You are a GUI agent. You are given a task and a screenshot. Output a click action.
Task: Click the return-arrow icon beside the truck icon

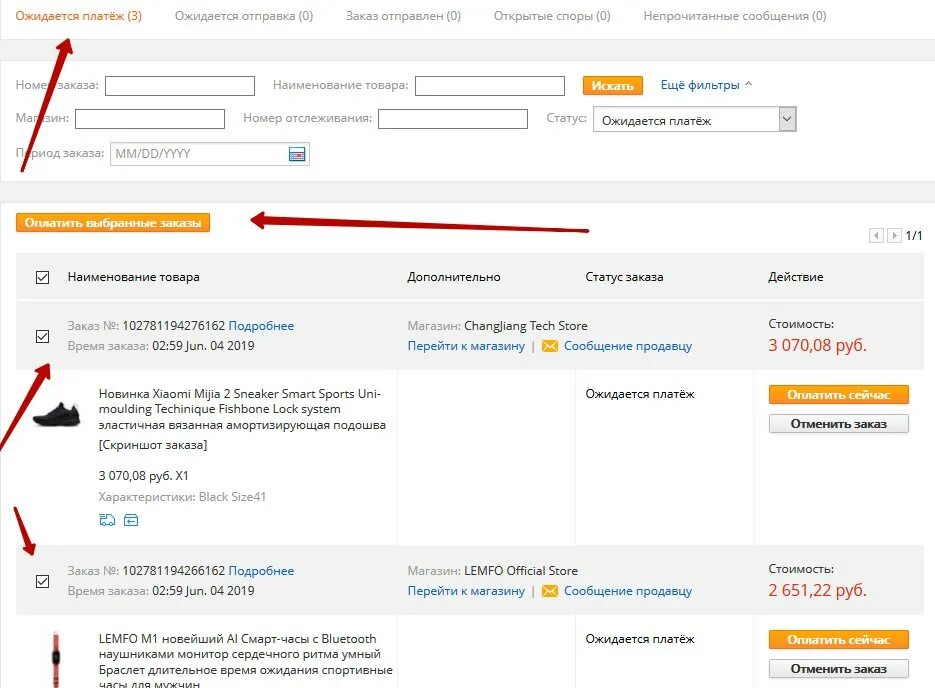coord(131,520)
